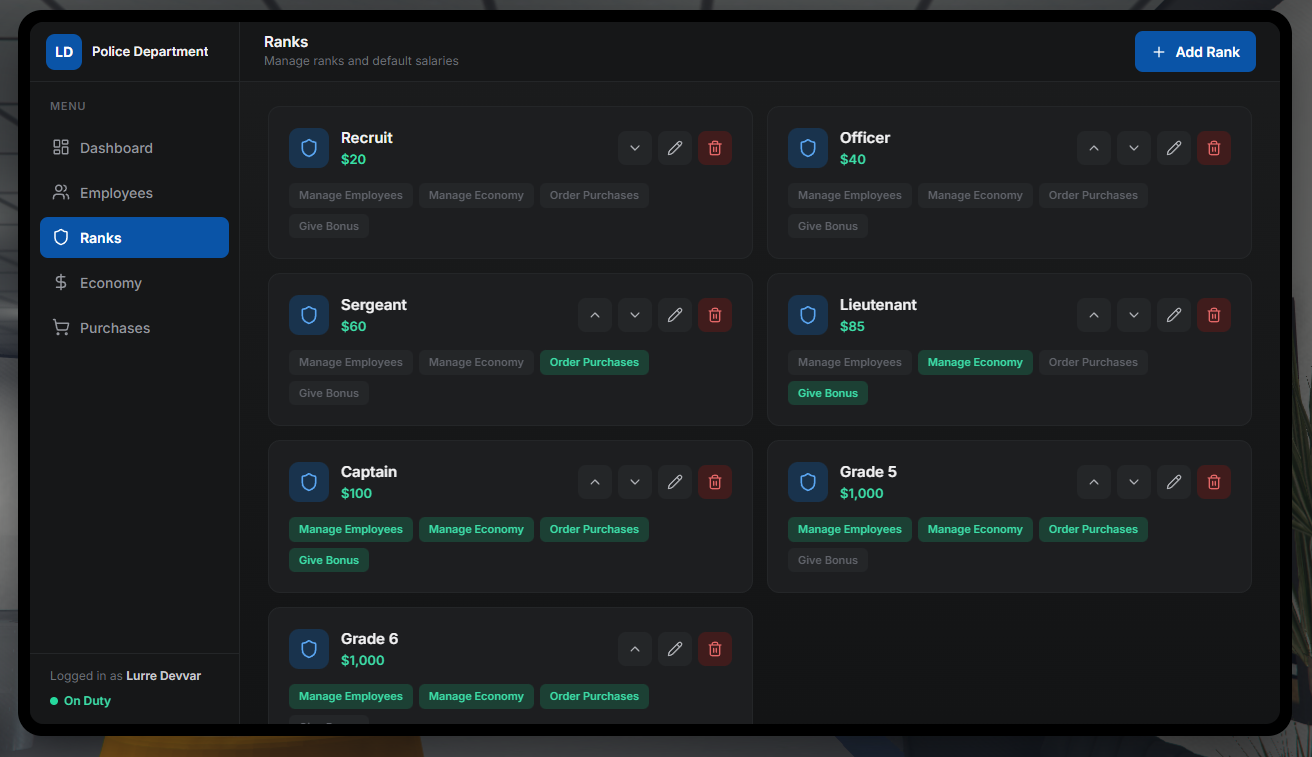This screenshot has width=1312, height=757.
Task: Delete the Captain rank
Action: tap(715, 482)
